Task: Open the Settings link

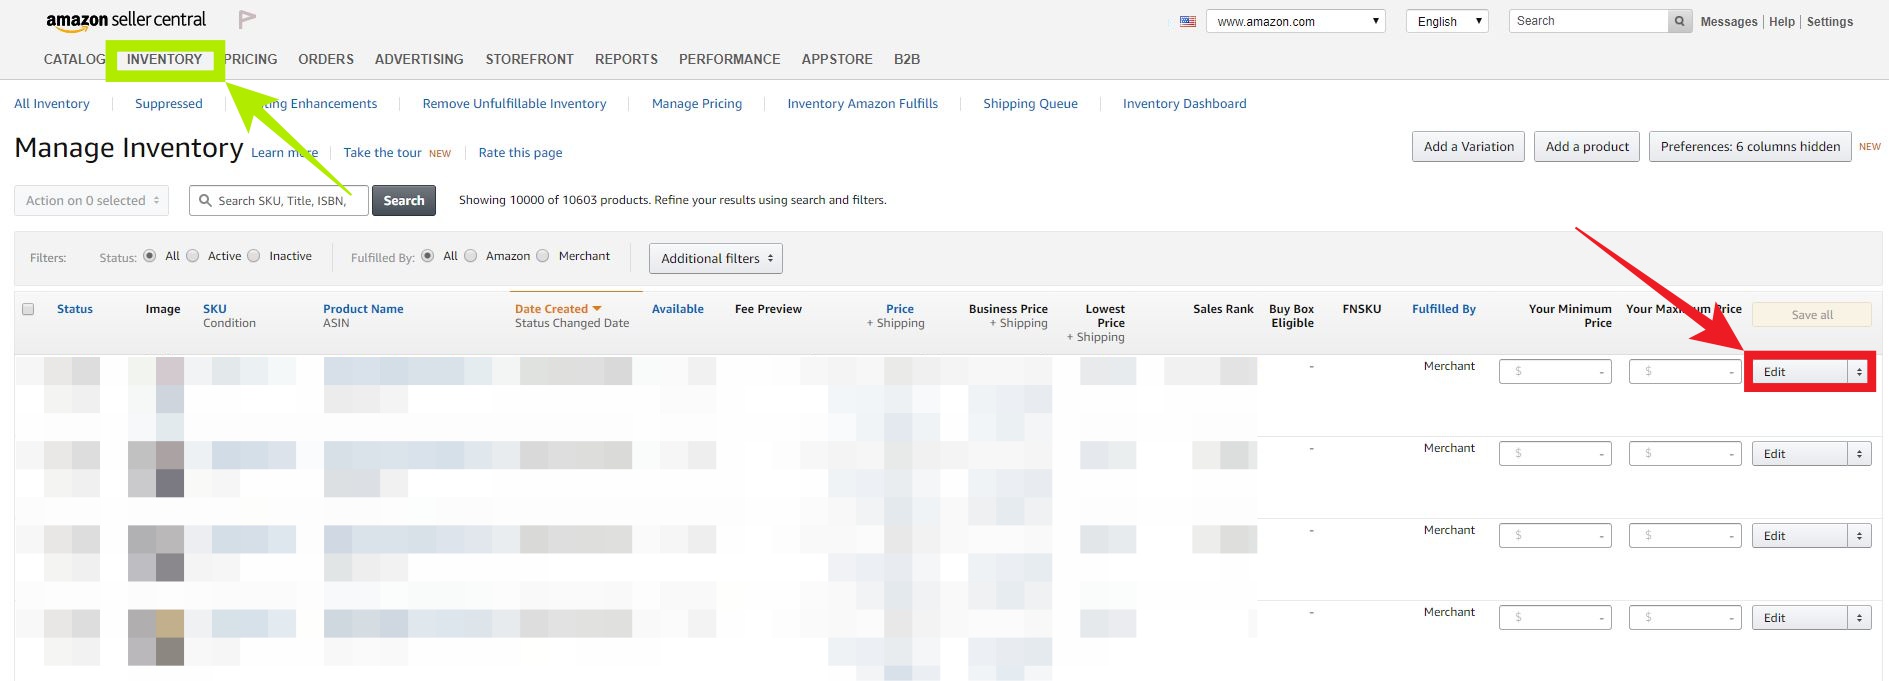Action: tap(1830, 21)
